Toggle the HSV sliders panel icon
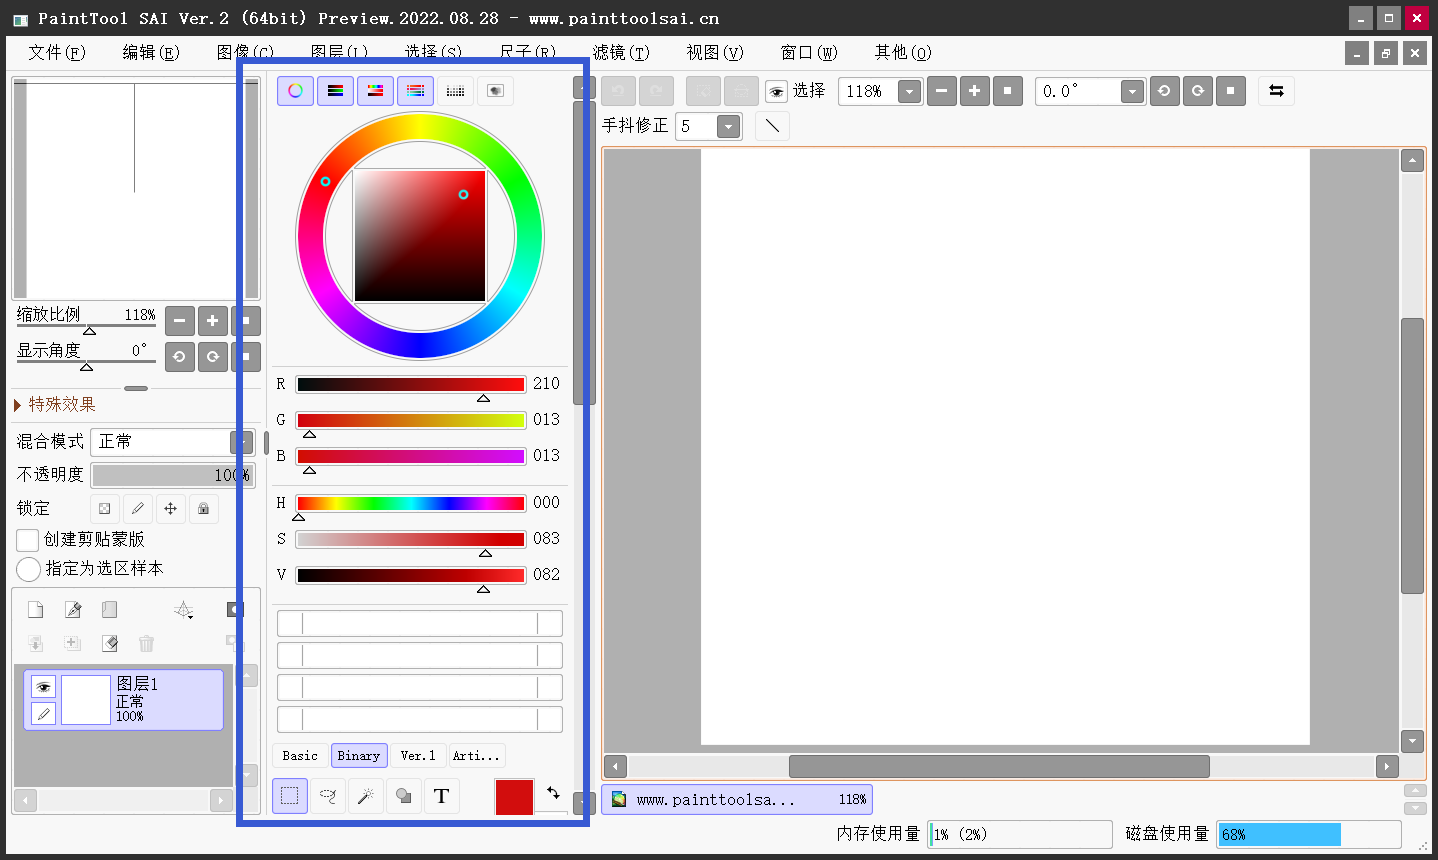 375,91
